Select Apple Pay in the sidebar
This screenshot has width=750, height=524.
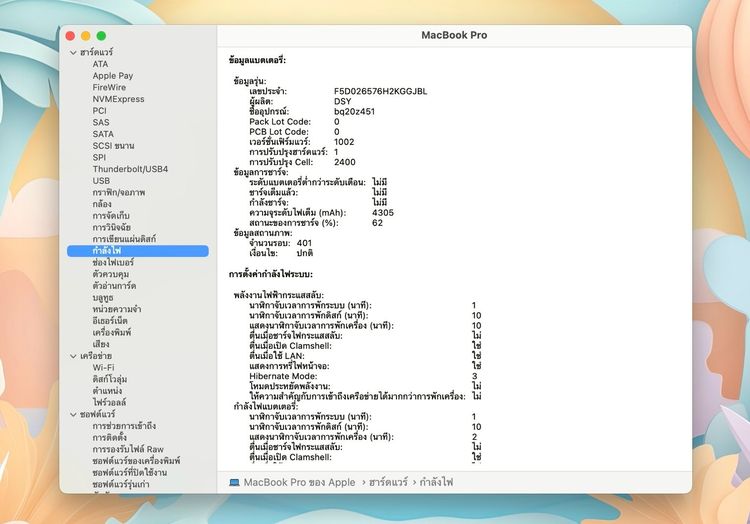coord(113,76)
